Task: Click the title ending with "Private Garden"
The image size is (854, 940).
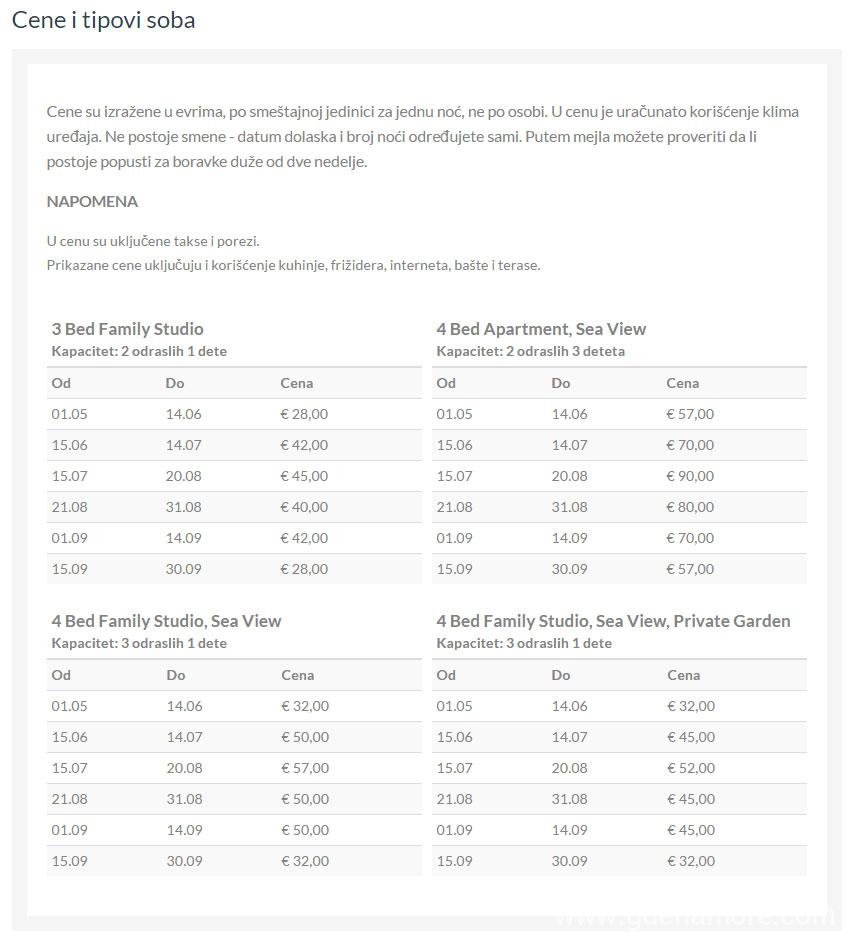Action: click(613, 621)
